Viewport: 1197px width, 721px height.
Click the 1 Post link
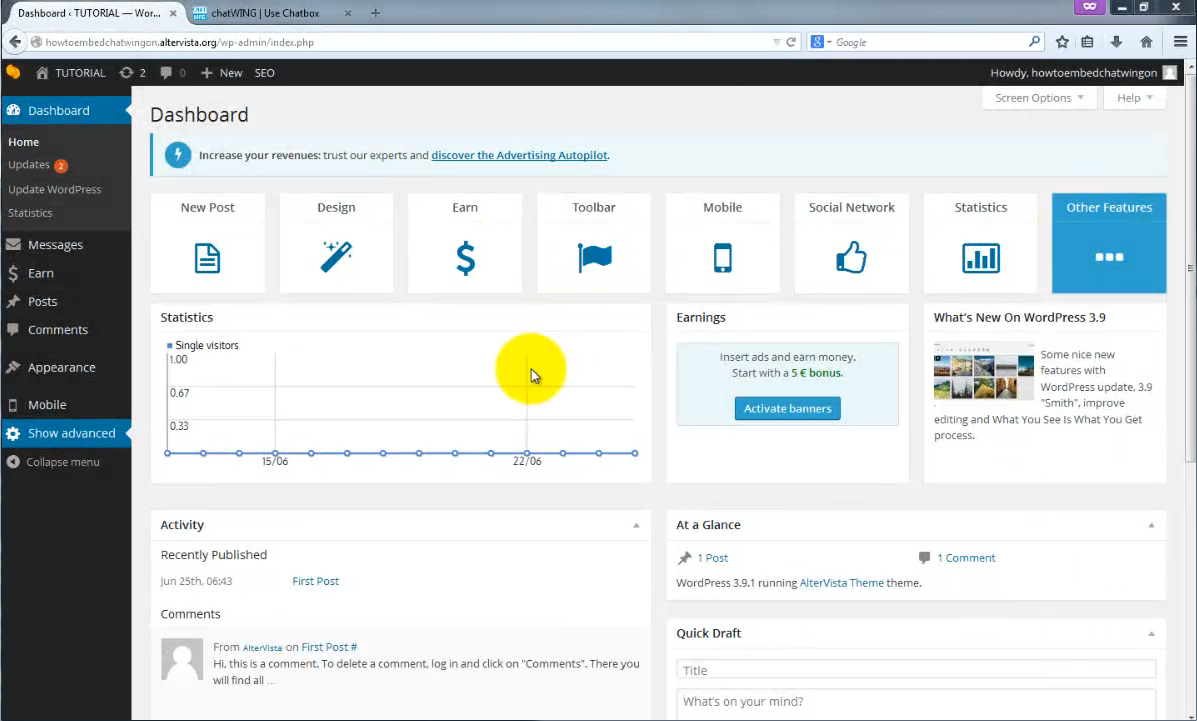712,558
